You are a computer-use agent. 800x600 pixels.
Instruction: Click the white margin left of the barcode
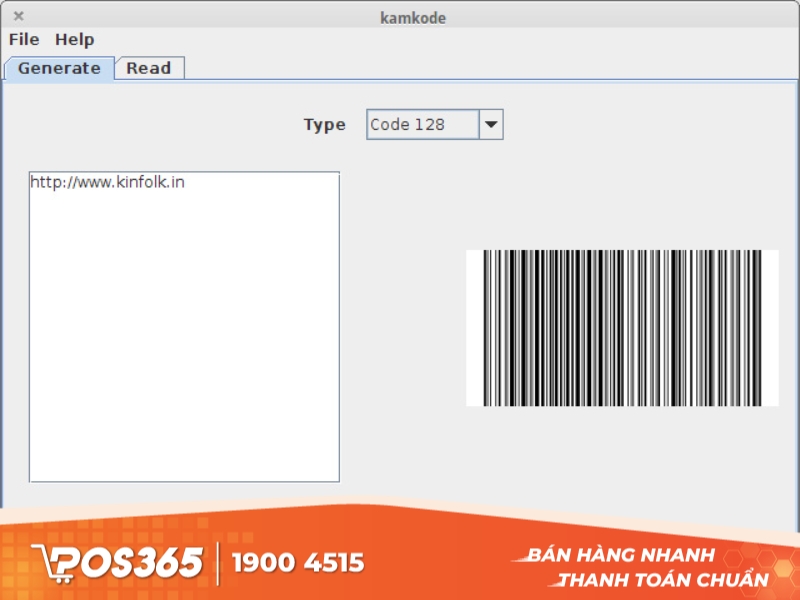(x=474, y=328)
